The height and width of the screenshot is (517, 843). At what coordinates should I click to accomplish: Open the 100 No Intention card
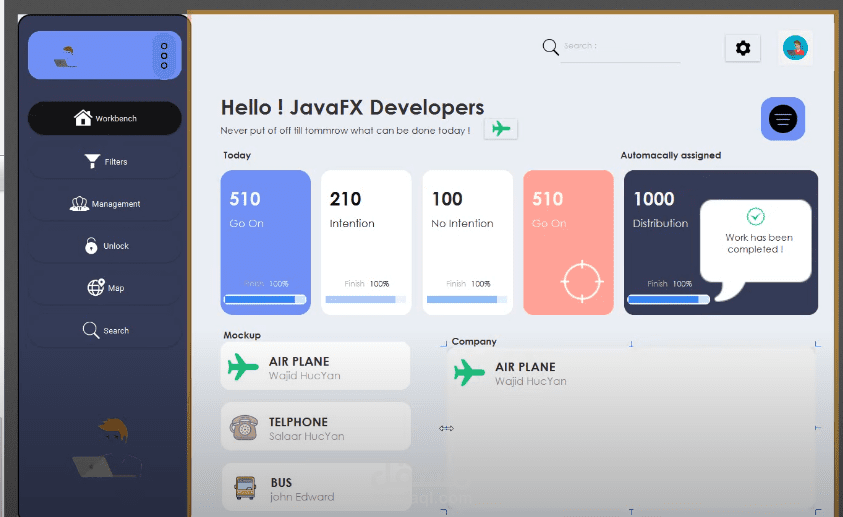(x=468, y=242)
